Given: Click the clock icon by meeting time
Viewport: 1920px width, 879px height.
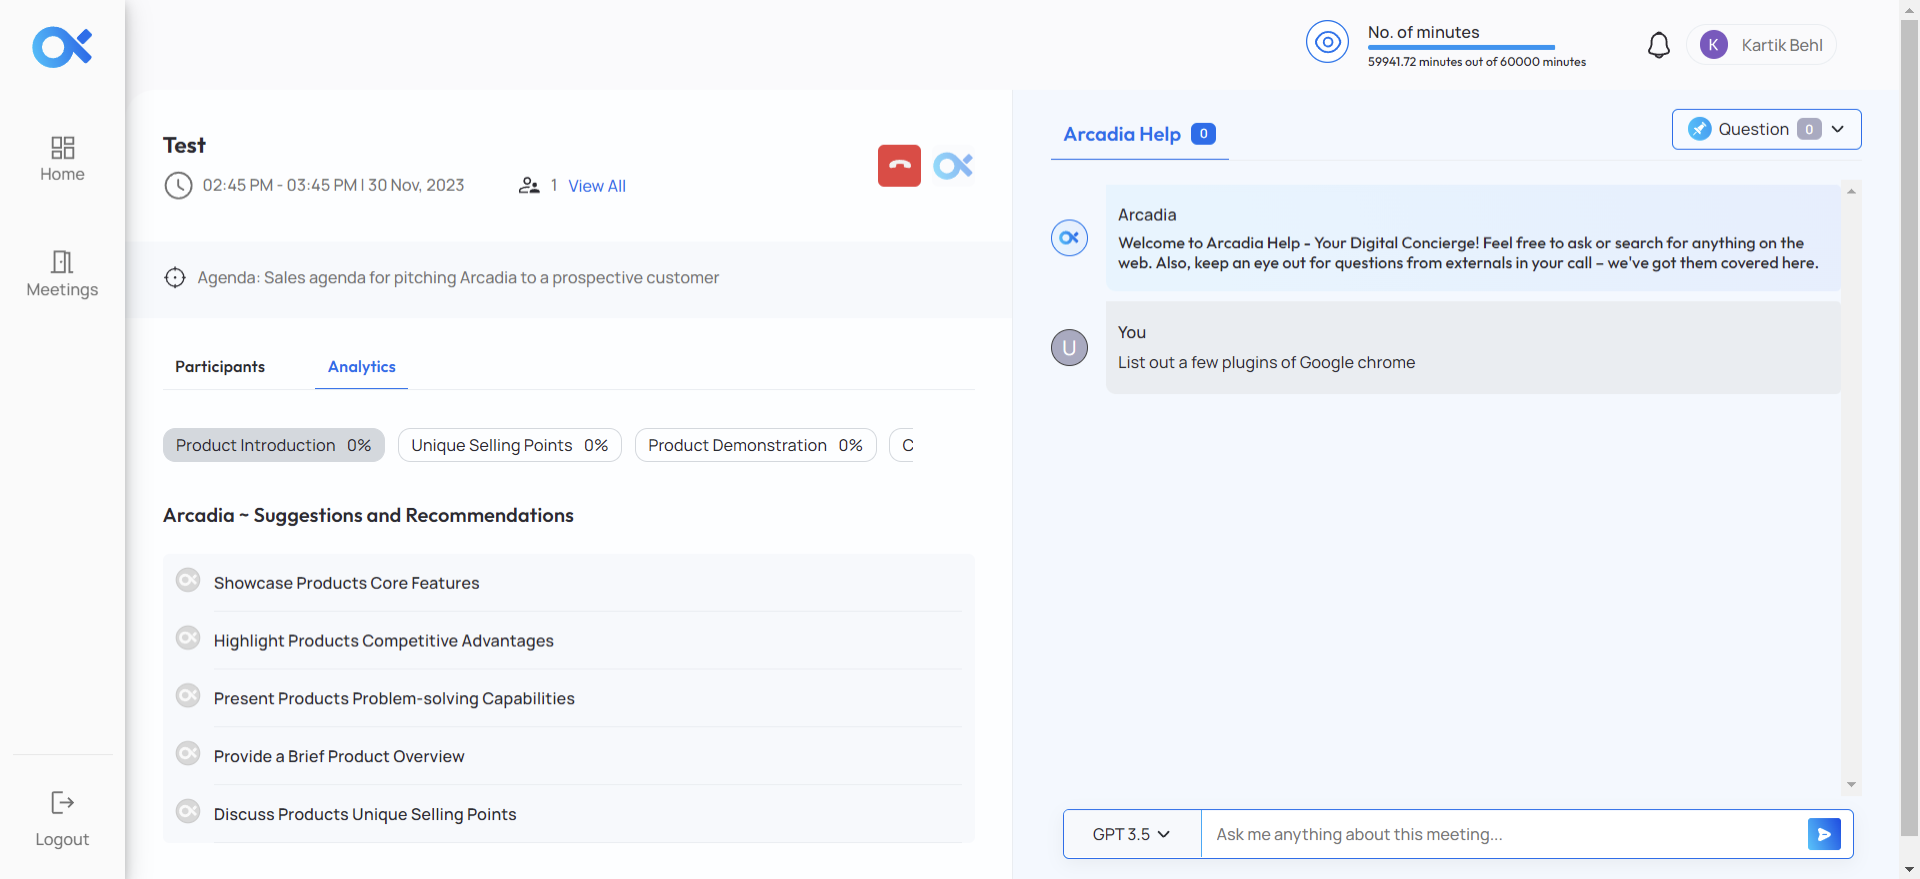Looking at the screenshot, I should [x=178, y=186].
